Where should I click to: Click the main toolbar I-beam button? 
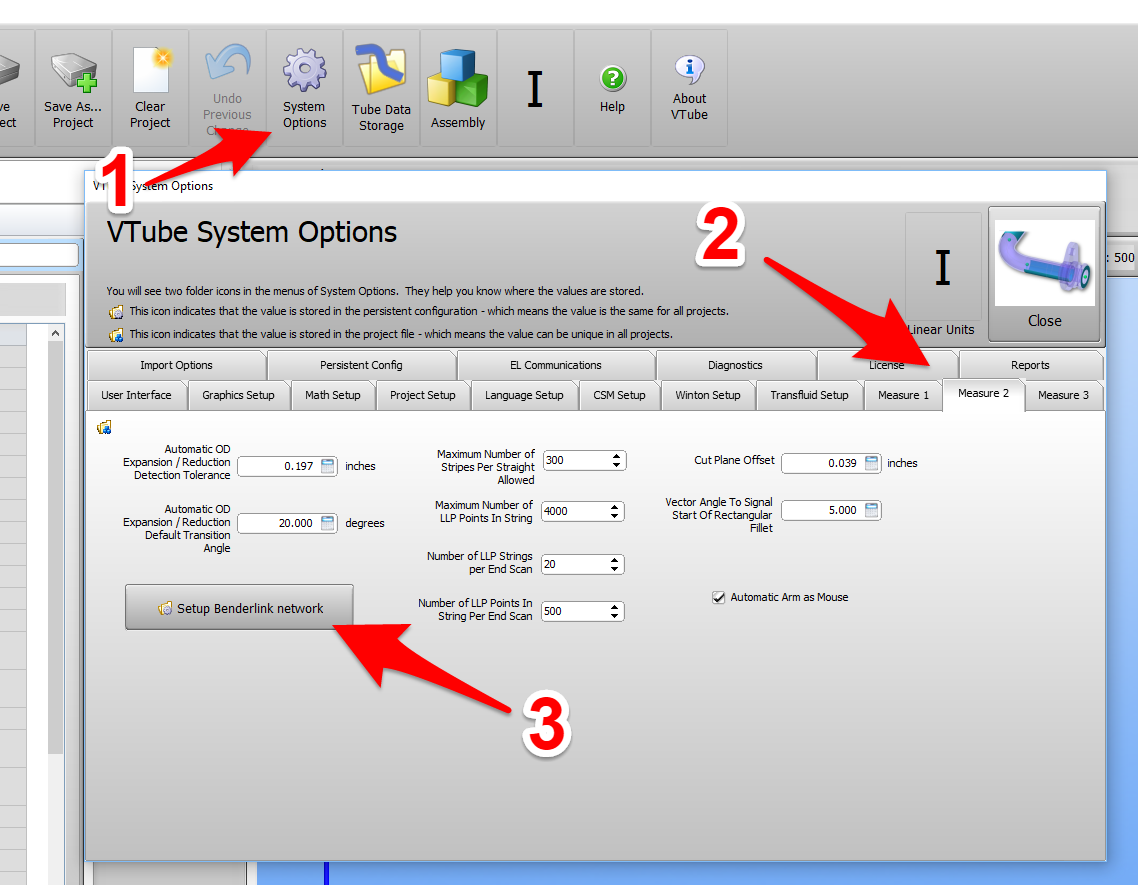coord(535,89)
